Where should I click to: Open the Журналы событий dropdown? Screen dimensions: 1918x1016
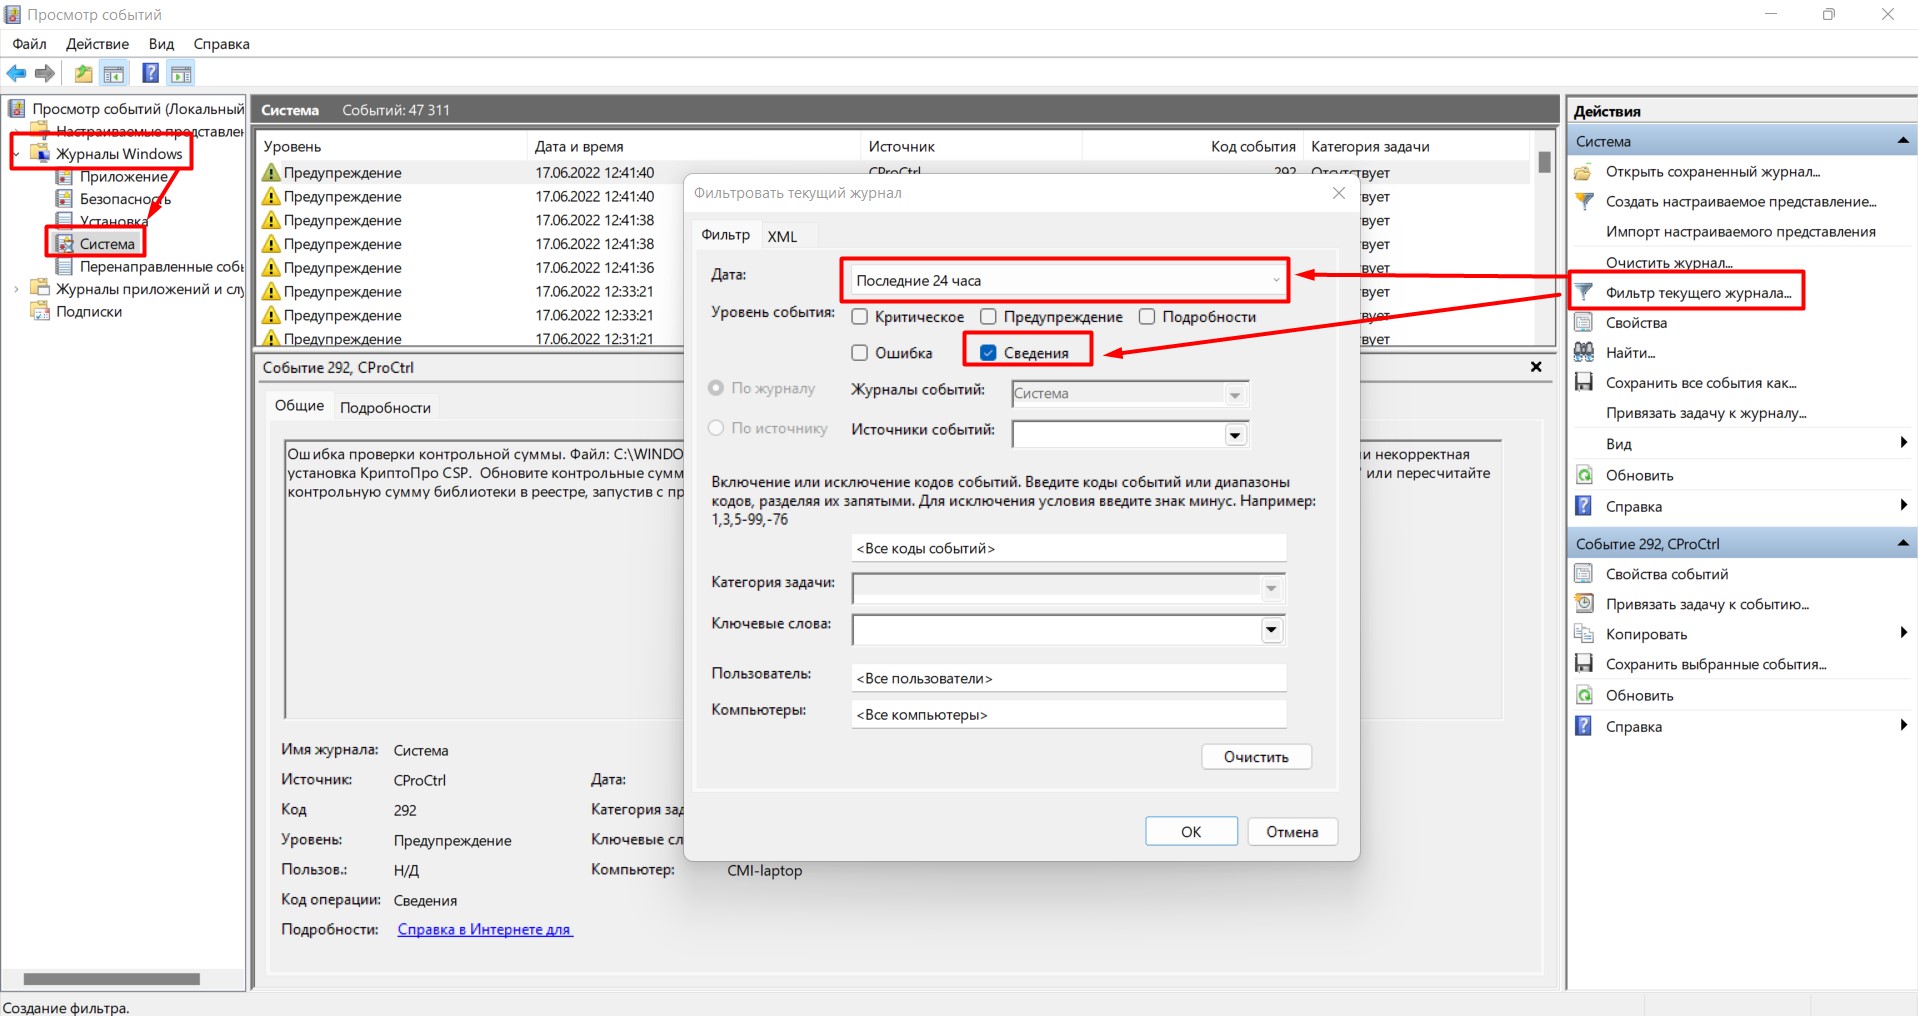[1235, 394]
